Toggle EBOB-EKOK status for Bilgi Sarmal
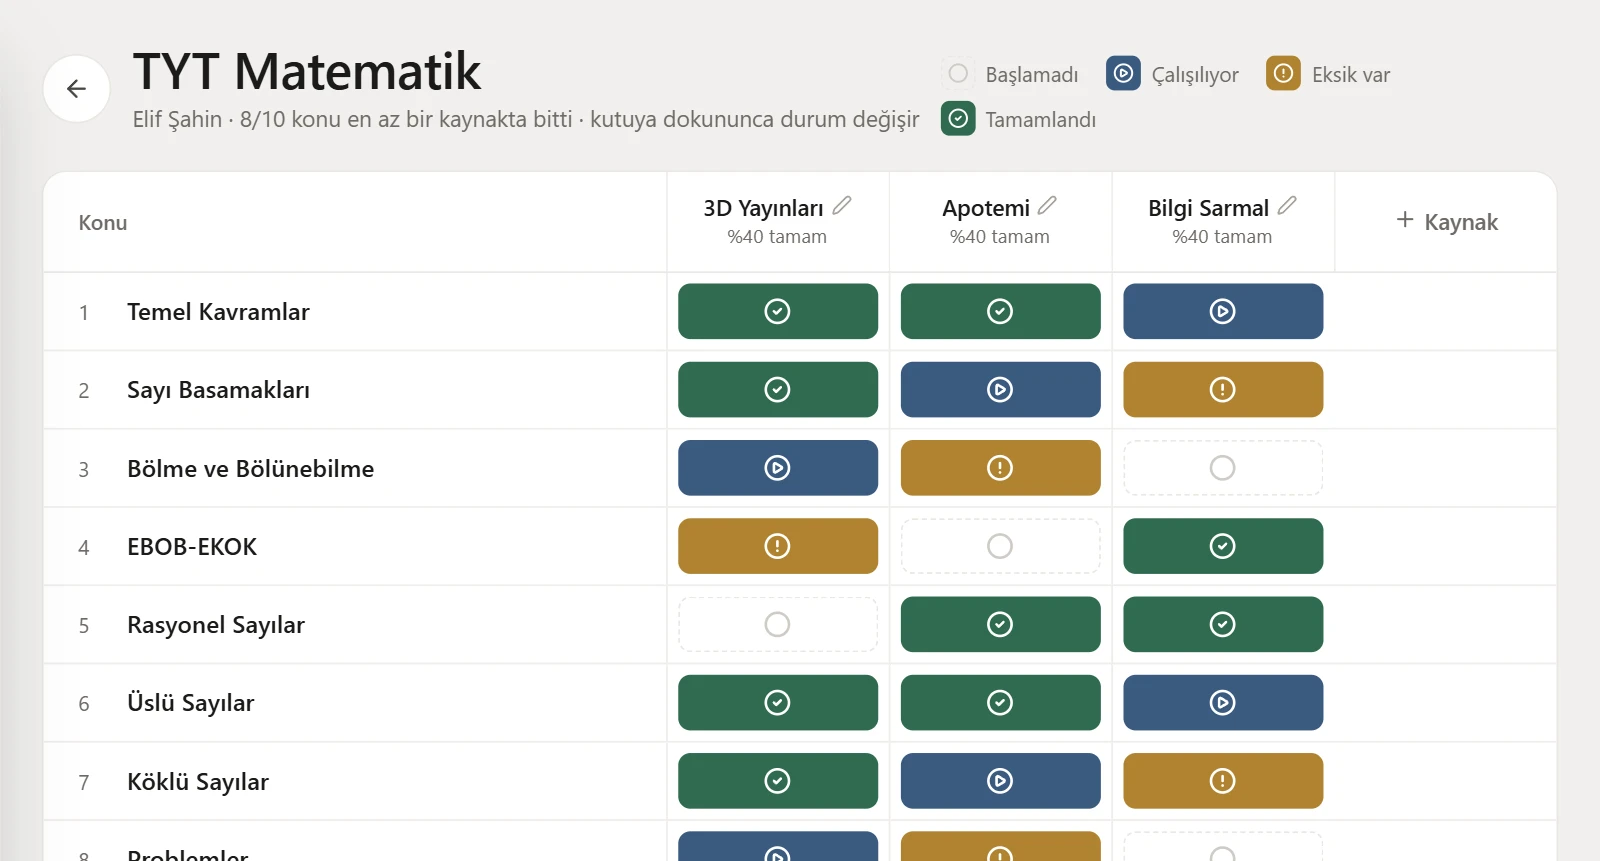Viewport: 1600px width, 861px height. 1223,546
